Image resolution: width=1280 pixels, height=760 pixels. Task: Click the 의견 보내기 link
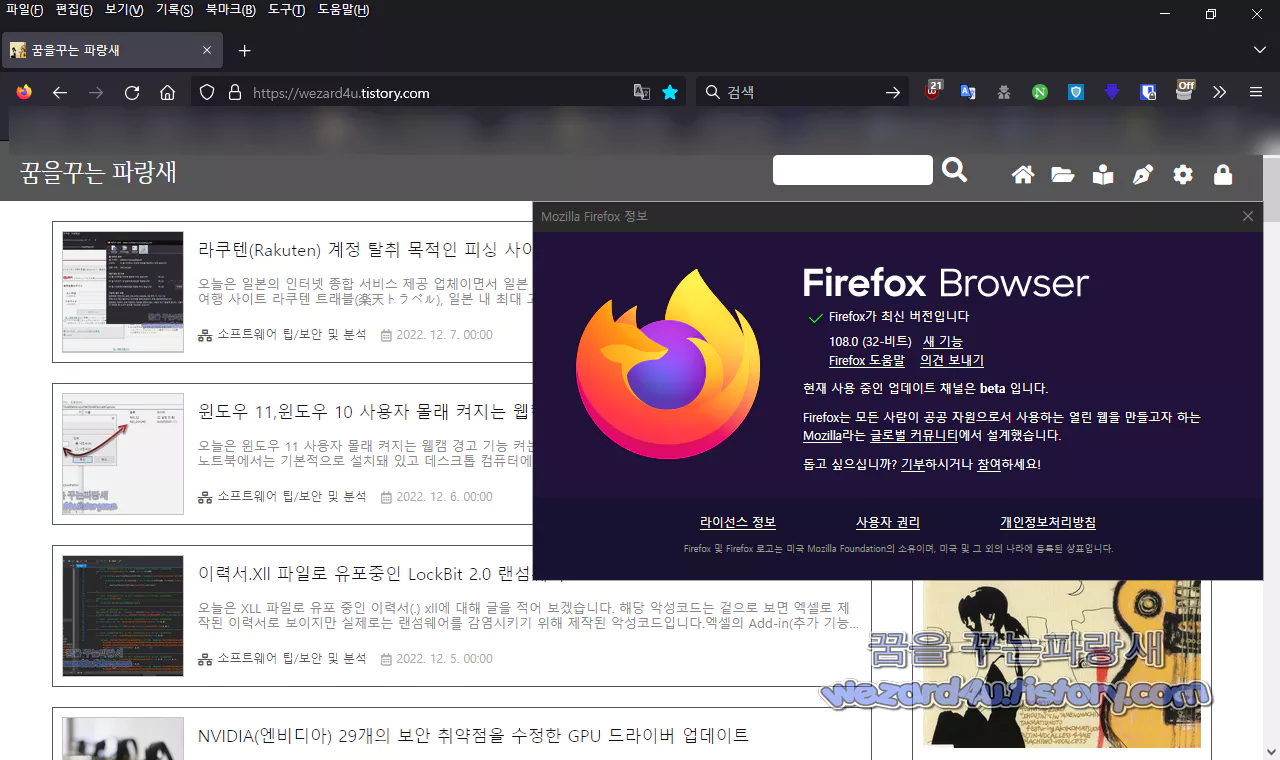point(952,361)
